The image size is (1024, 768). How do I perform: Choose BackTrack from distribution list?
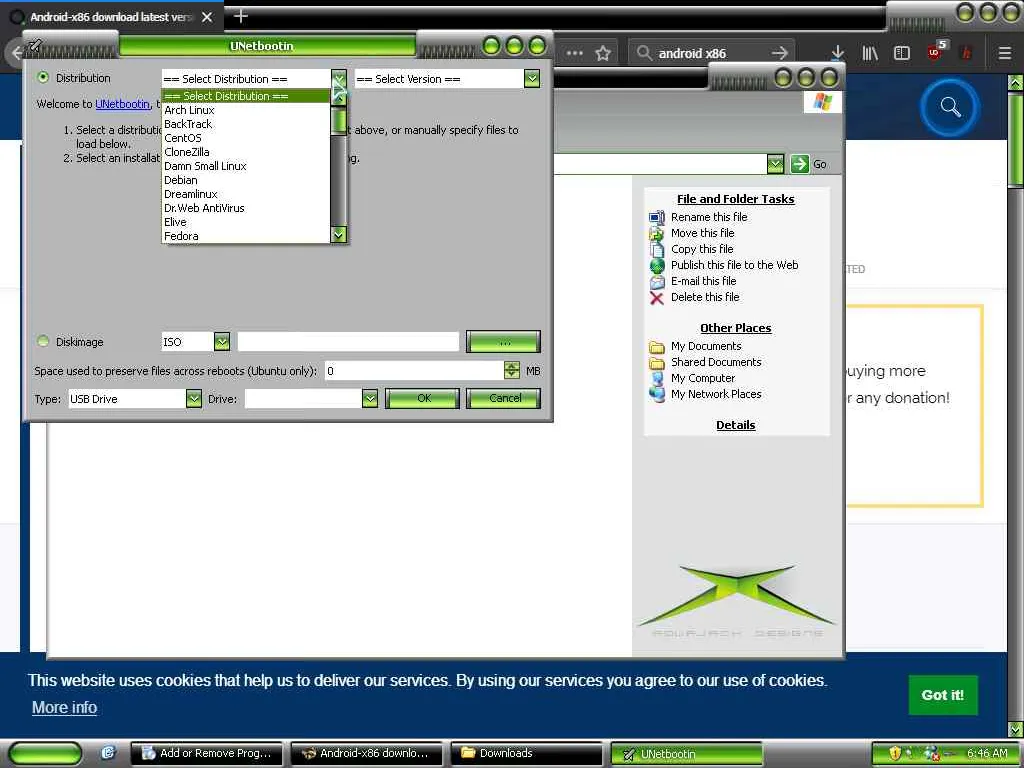245,124
